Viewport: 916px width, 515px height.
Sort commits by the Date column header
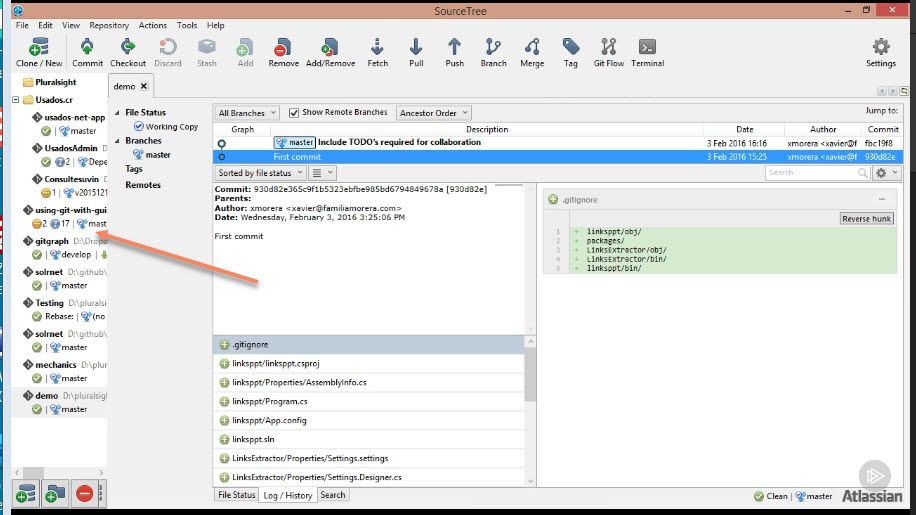coord(744,130)
